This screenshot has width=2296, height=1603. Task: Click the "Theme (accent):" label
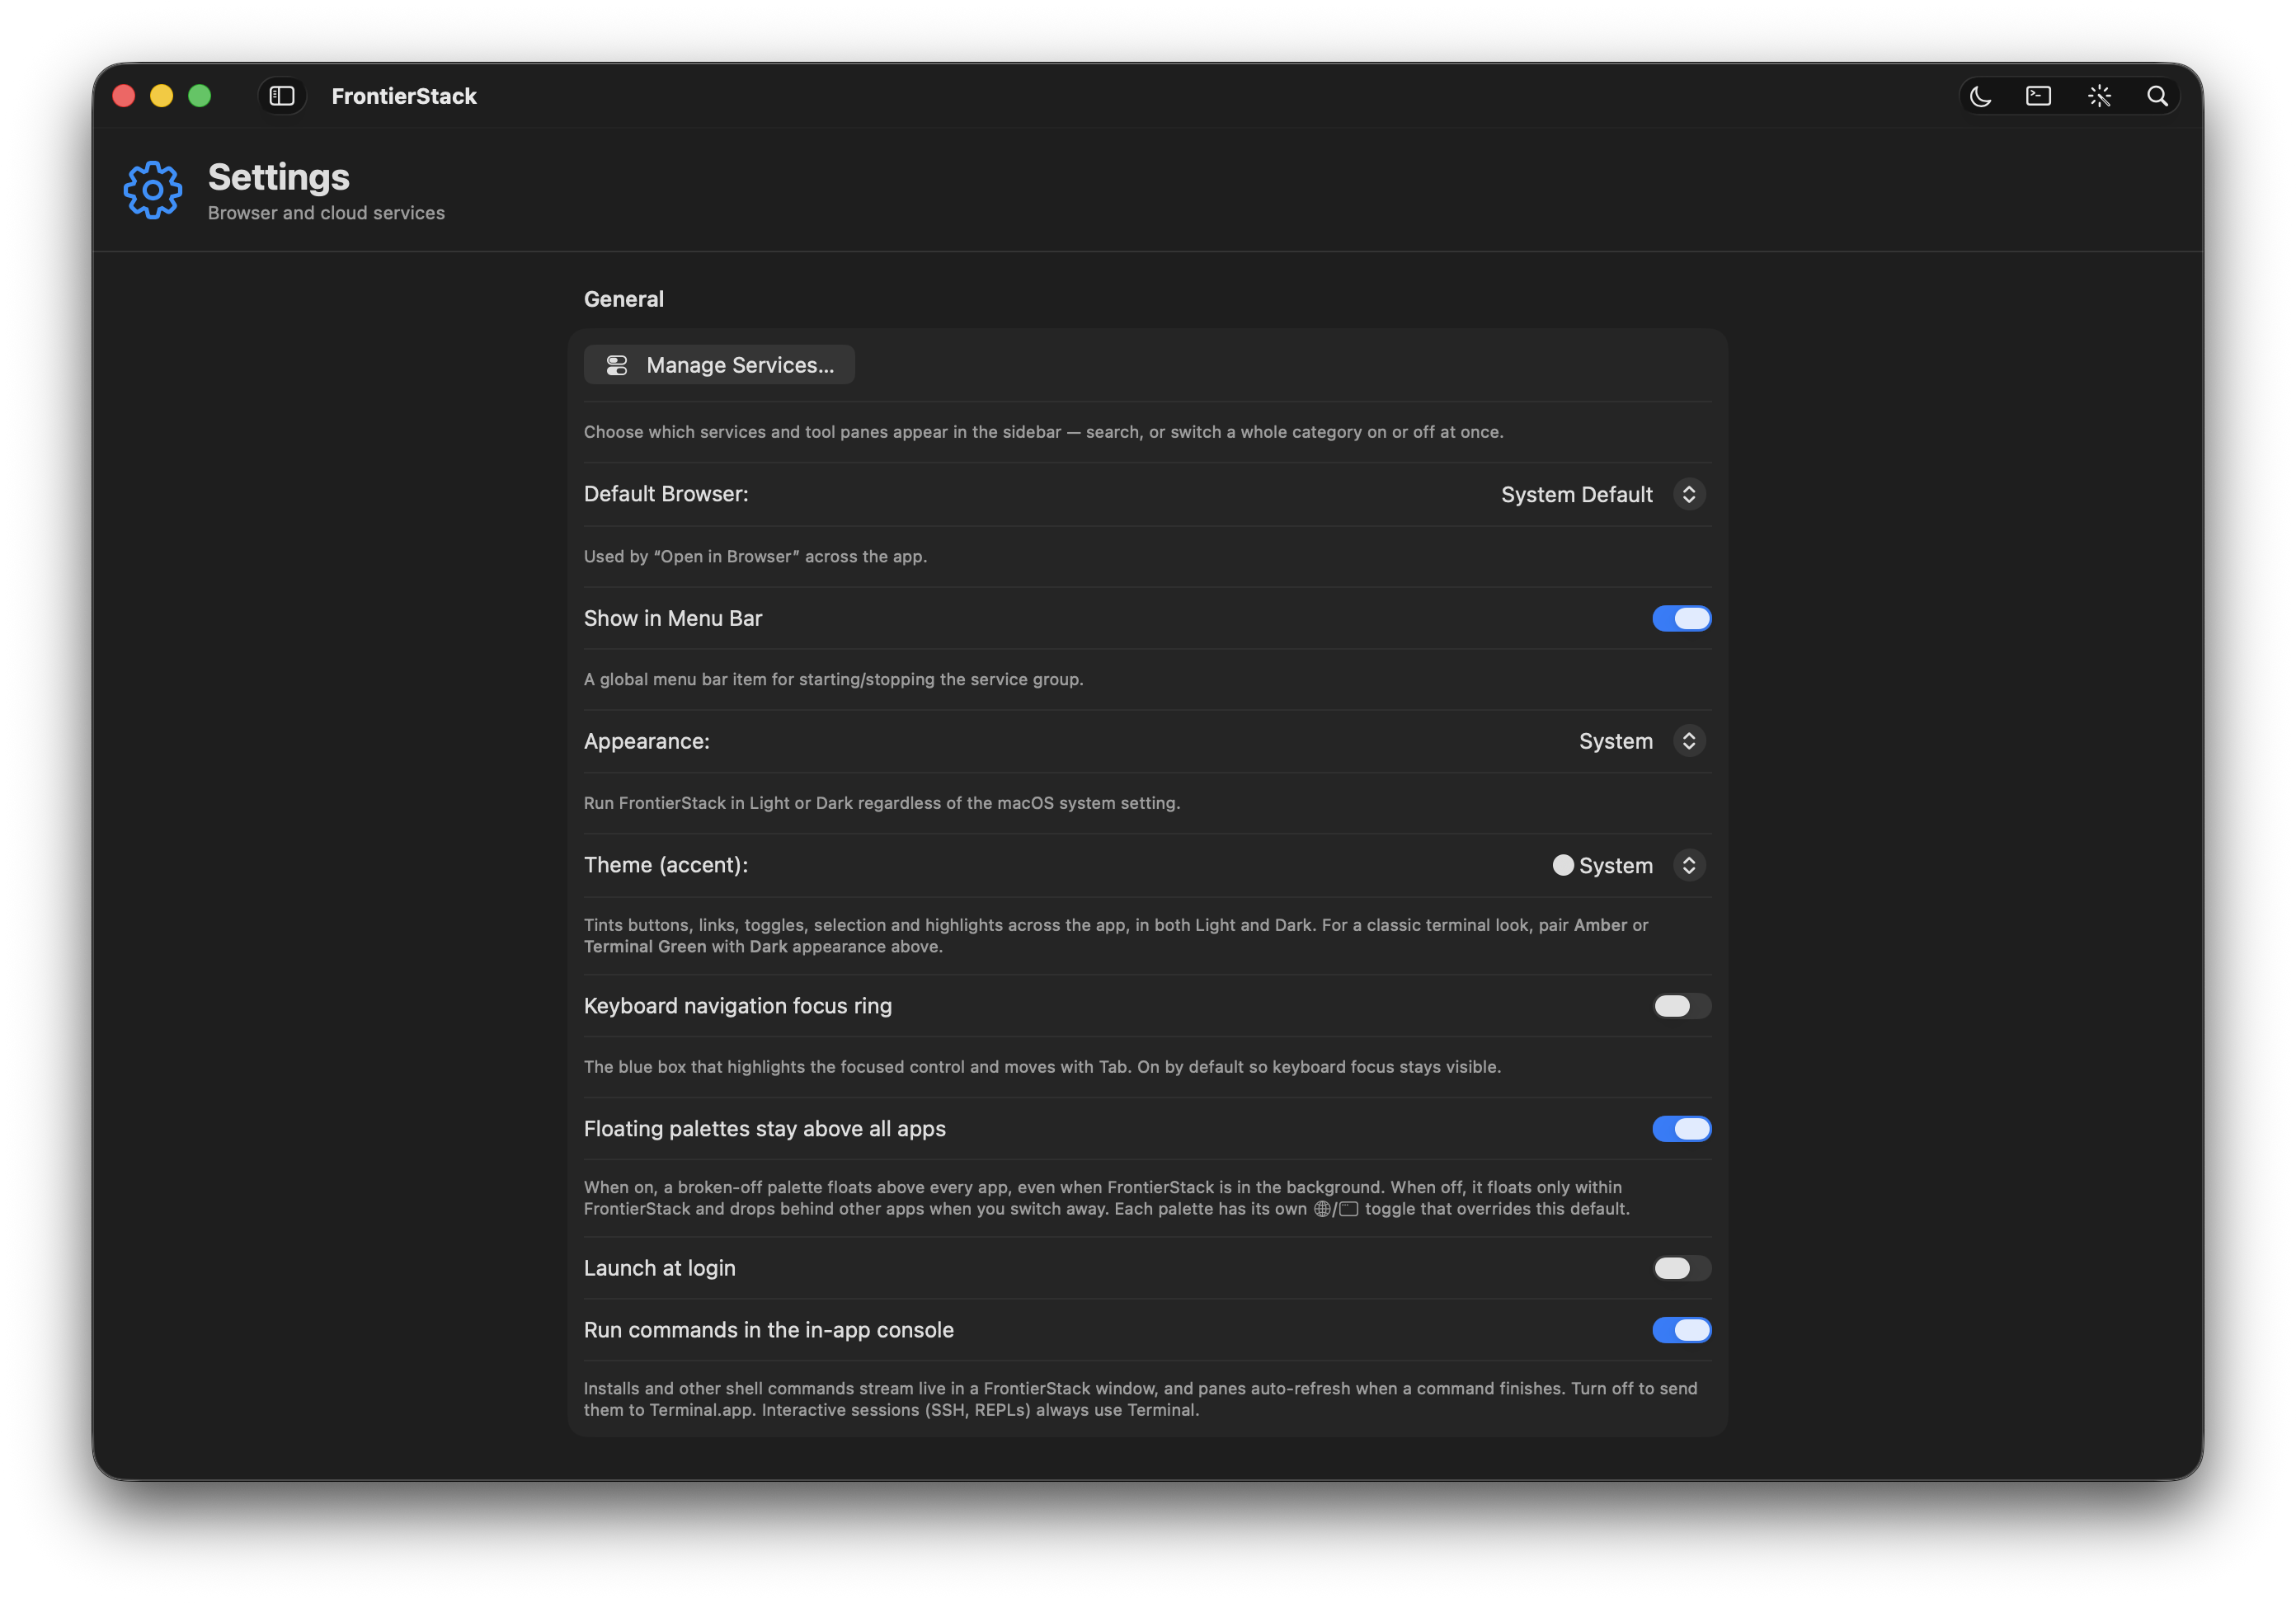(666, 865)
